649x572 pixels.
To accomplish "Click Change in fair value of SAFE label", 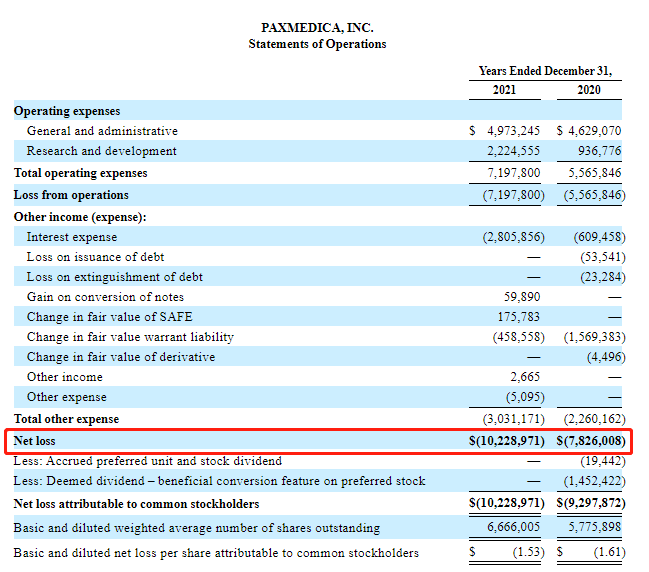I will point(110,317).
